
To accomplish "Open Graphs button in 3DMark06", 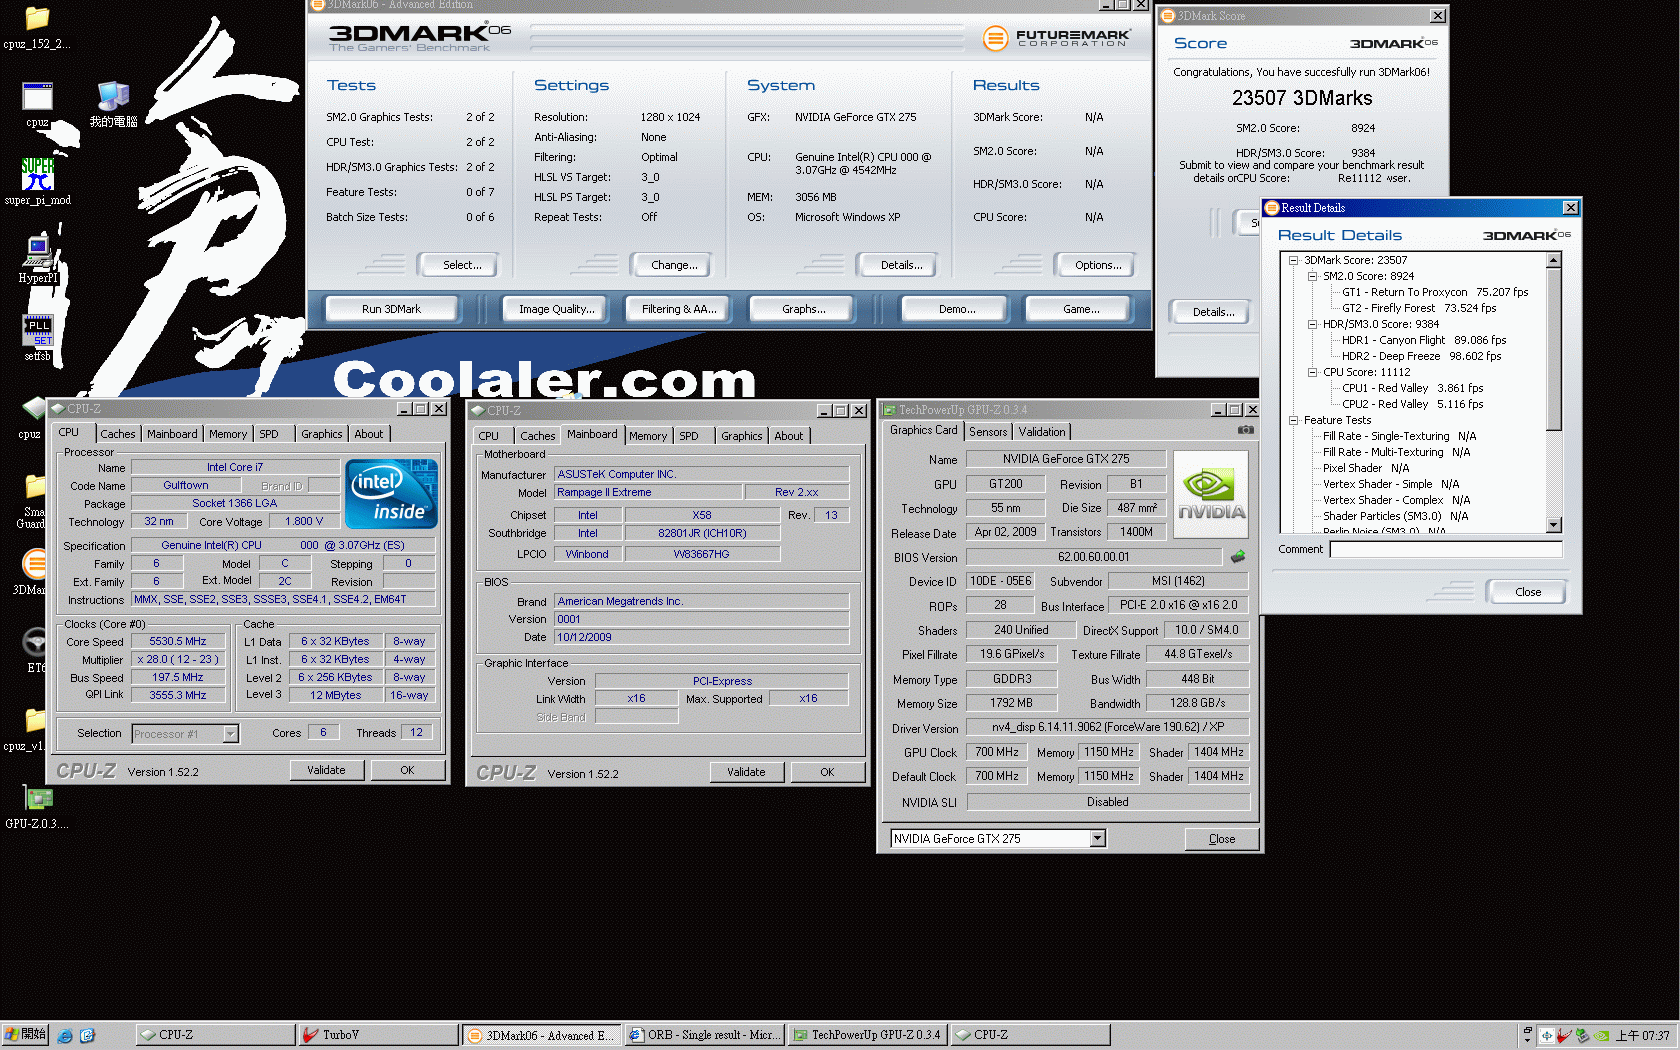I will [x=803, y=309].
